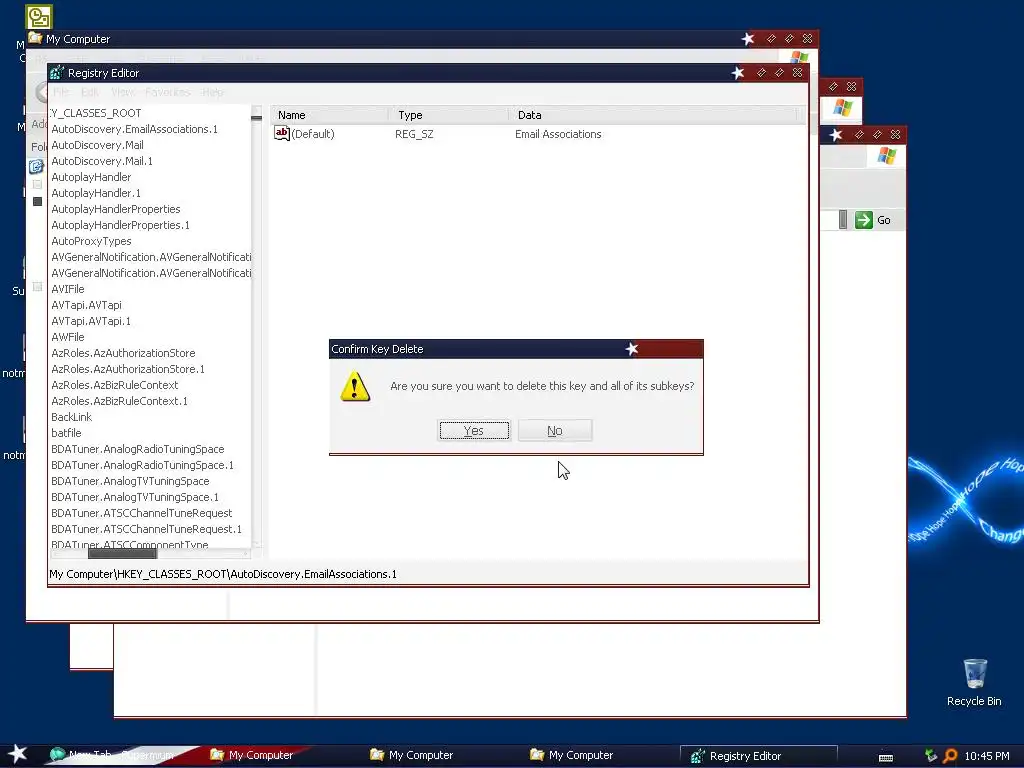Click the Type column header
This screenshot has width=1024, height=768.
click(x=449, y=115)
